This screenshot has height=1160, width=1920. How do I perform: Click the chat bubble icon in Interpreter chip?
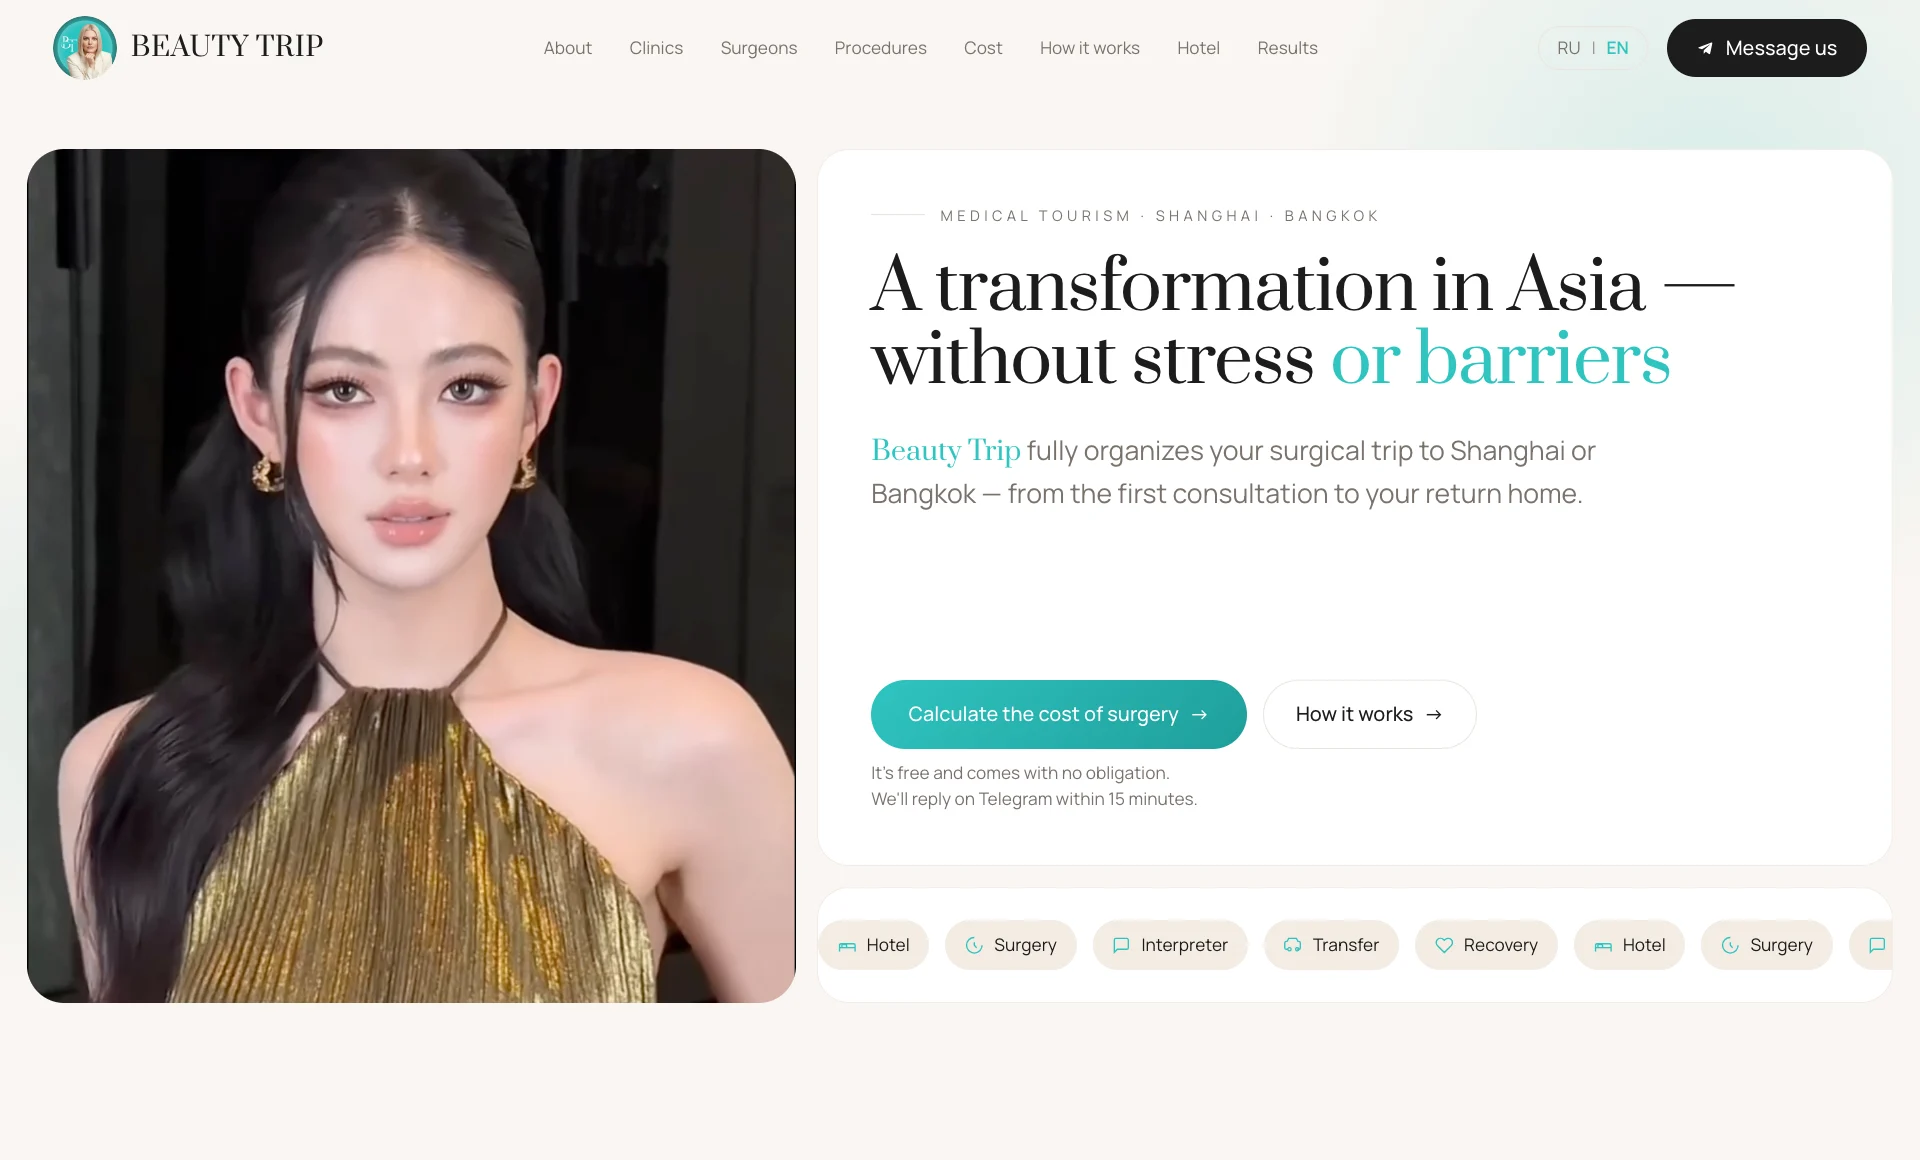coord(1121,946)
